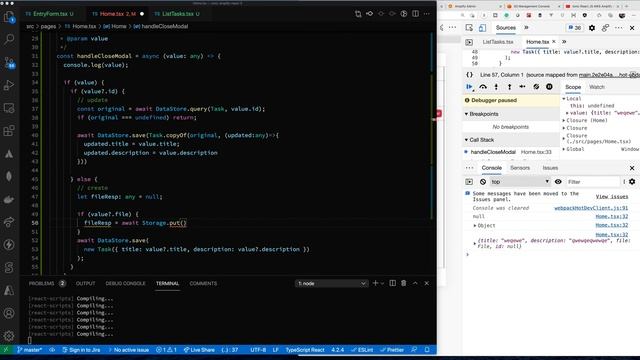The height and width of the screenshot is (360, 640).
Task: Open the Sensors drawer tab
Action: point(520,168)
